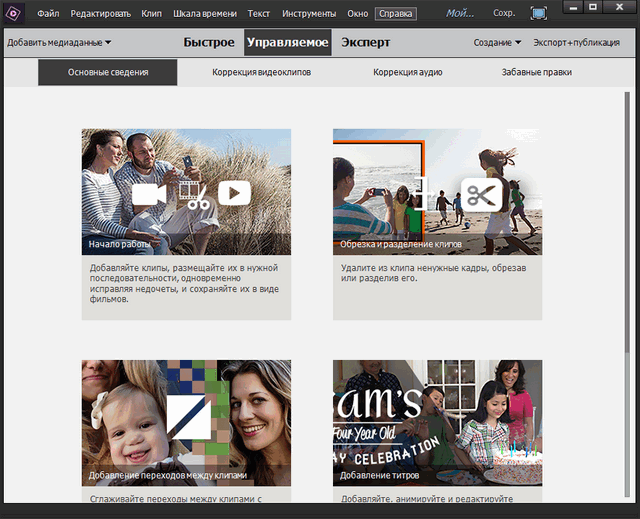Open the Создание dropdown menu
The height and width of the screenshot is (519, 640).
(x=497, y=43)
